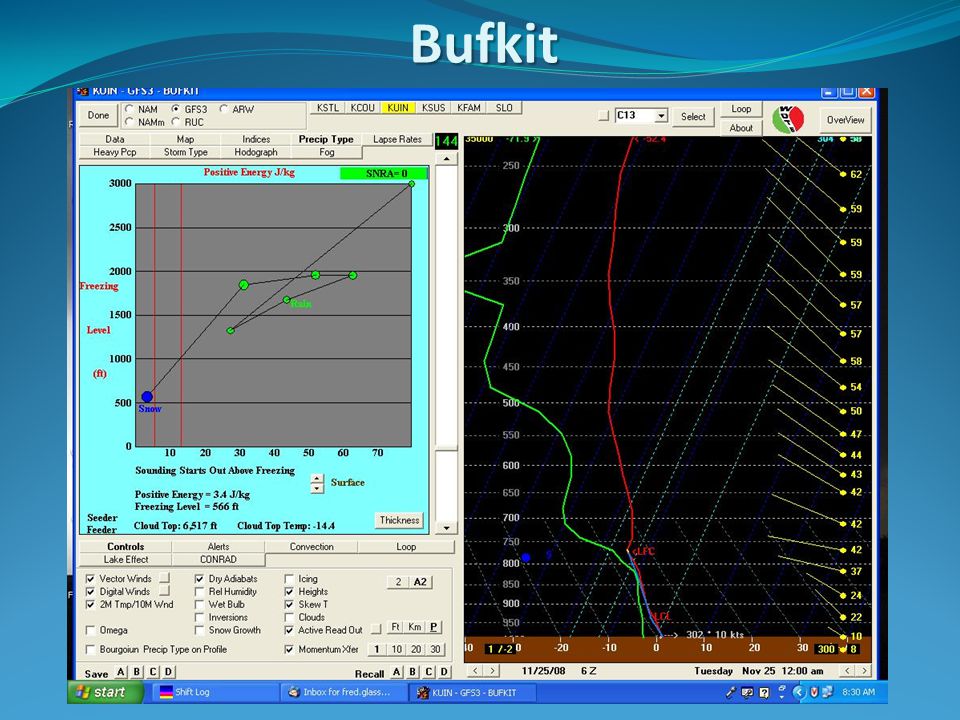Click the right arrow after 12:00 am
The image size is (960, 720).
[x=863, y=670]
